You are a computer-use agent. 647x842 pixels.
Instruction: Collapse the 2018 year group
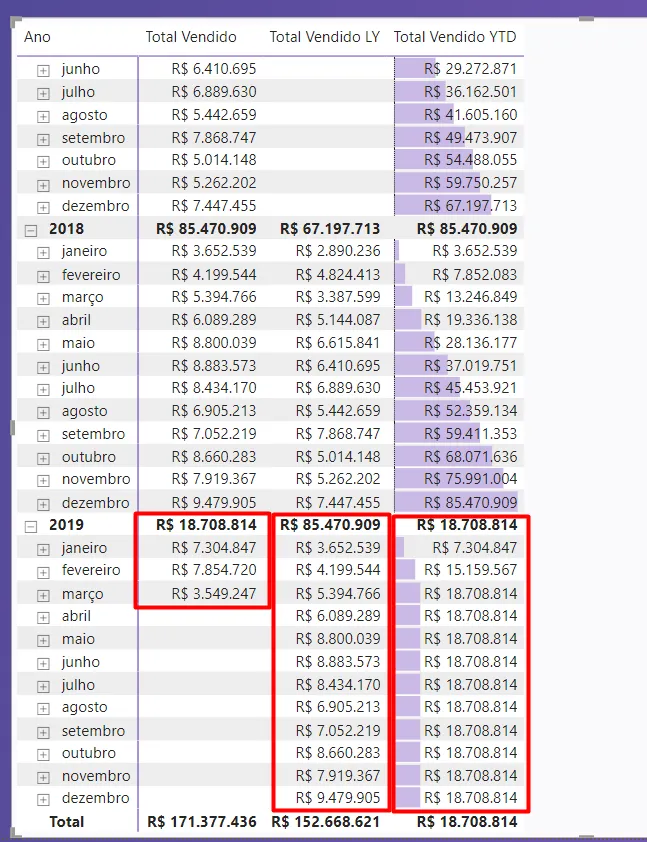(31, 229)
